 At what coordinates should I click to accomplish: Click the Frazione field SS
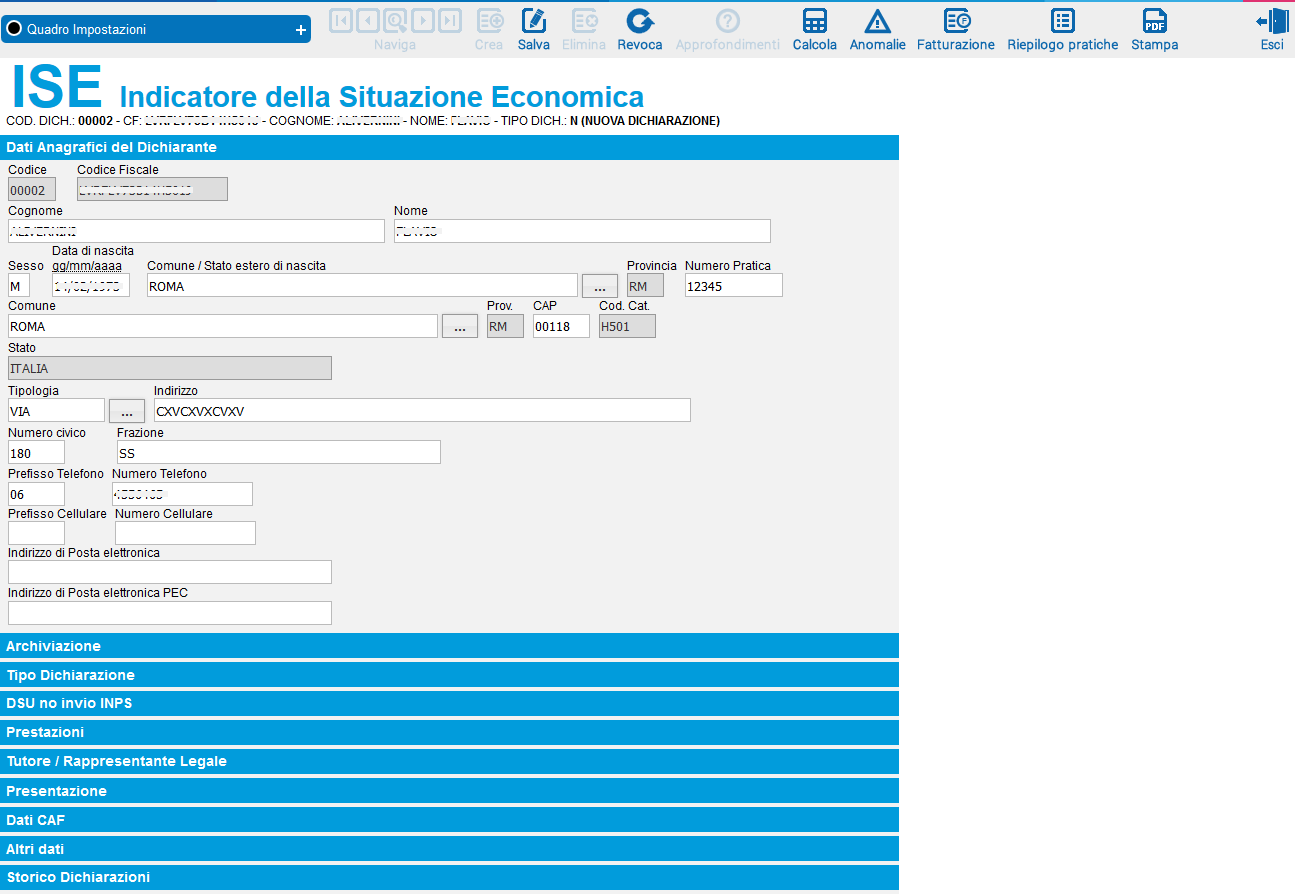click(x=279, y=453)
